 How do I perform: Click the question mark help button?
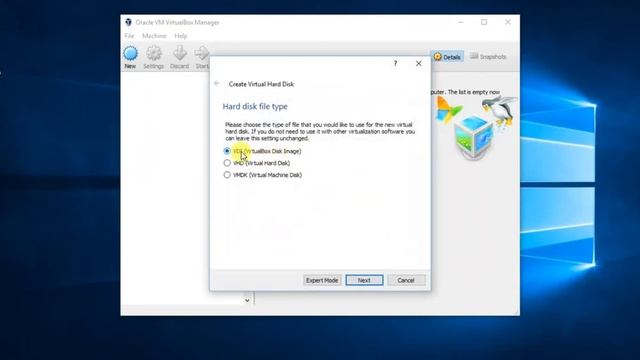coord(395,63)
